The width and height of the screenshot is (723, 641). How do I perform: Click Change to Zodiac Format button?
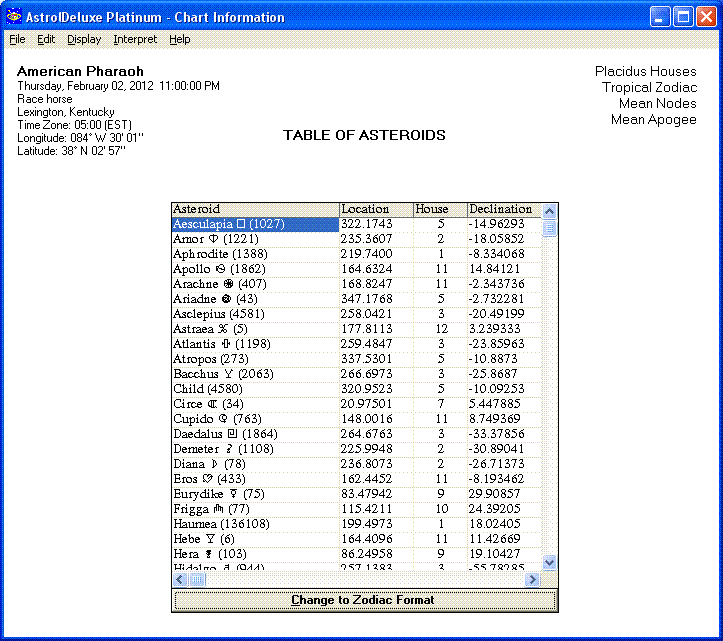[x=364, y=600]
